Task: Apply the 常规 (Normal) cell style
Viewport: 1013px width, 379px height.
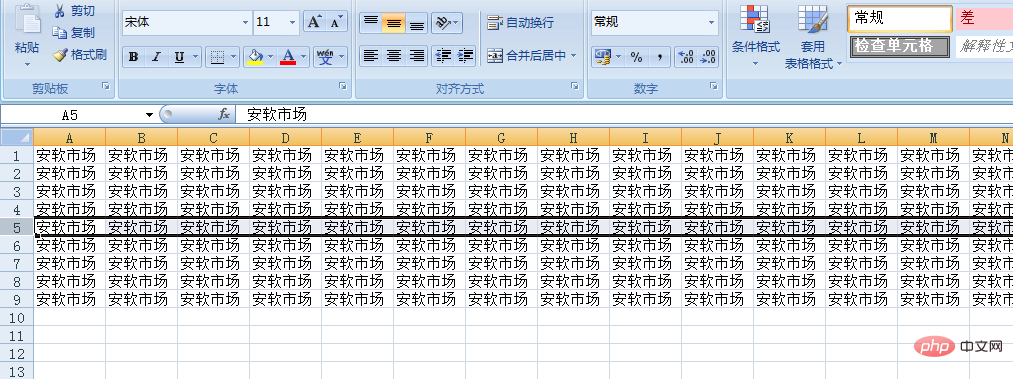Action: (899, 19)
